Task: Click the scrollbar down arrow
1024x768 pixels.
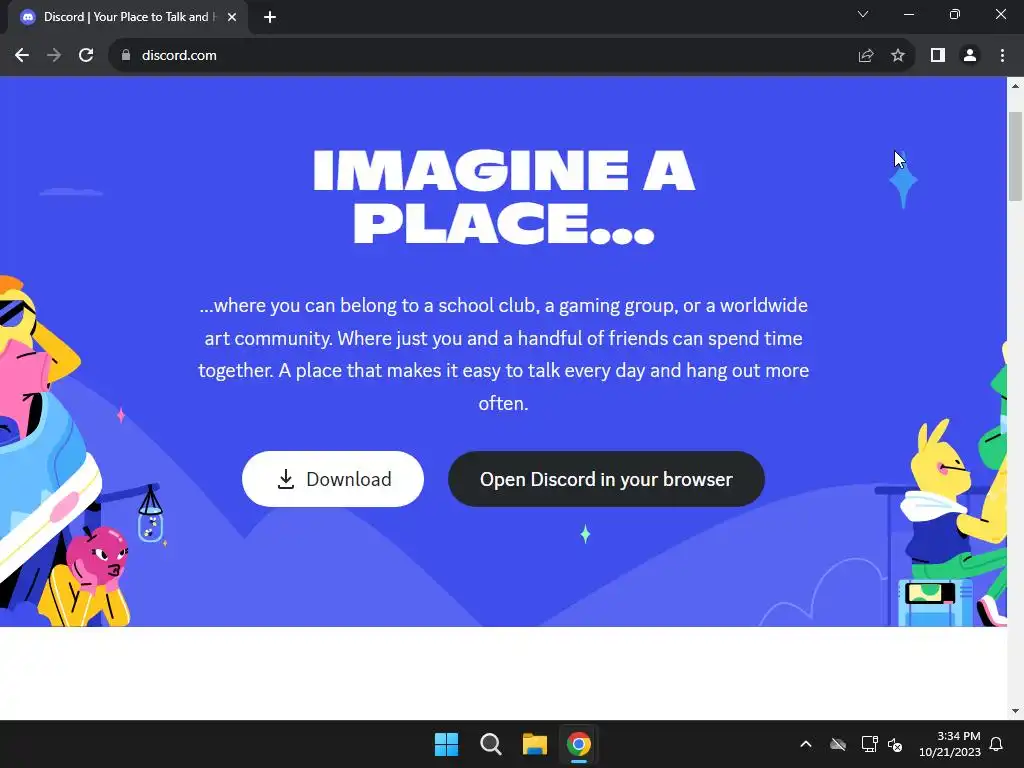Action: pos(1015,711)
